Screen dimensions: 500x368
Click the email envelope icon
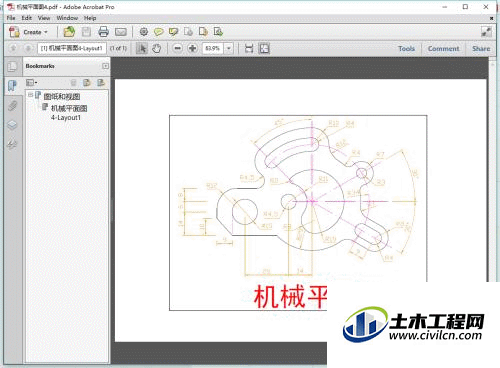121,32
